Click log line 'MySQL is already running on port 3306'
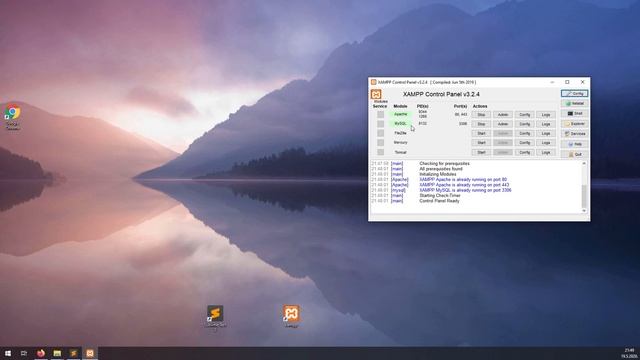Image resolution: width=640 pixels, height=360 pixels. pyautogui.click(x=465, y=190)
